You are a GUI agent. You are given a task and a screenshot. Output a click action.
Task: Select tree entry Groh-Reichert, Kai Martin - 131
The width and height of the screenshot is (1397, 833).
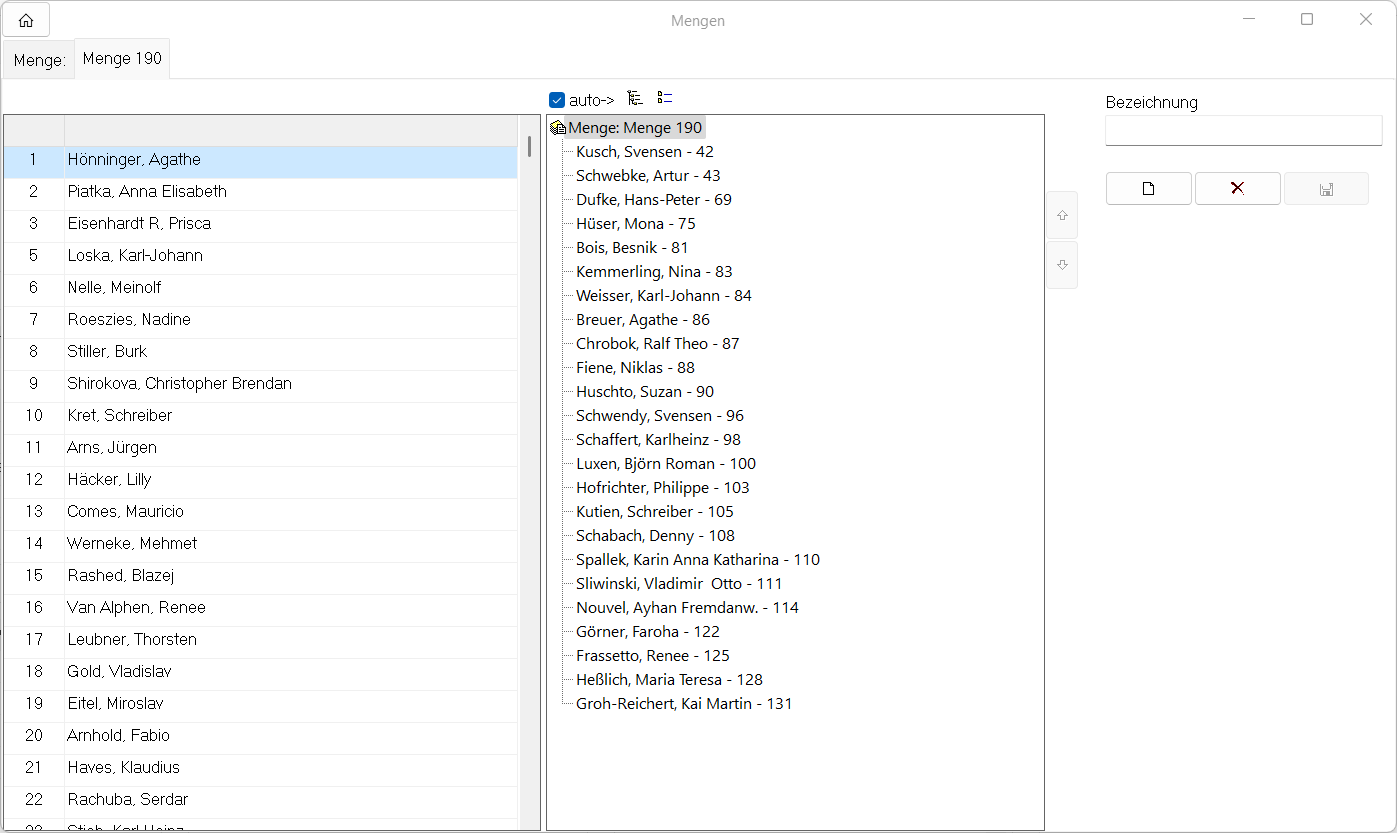(683, 704)
